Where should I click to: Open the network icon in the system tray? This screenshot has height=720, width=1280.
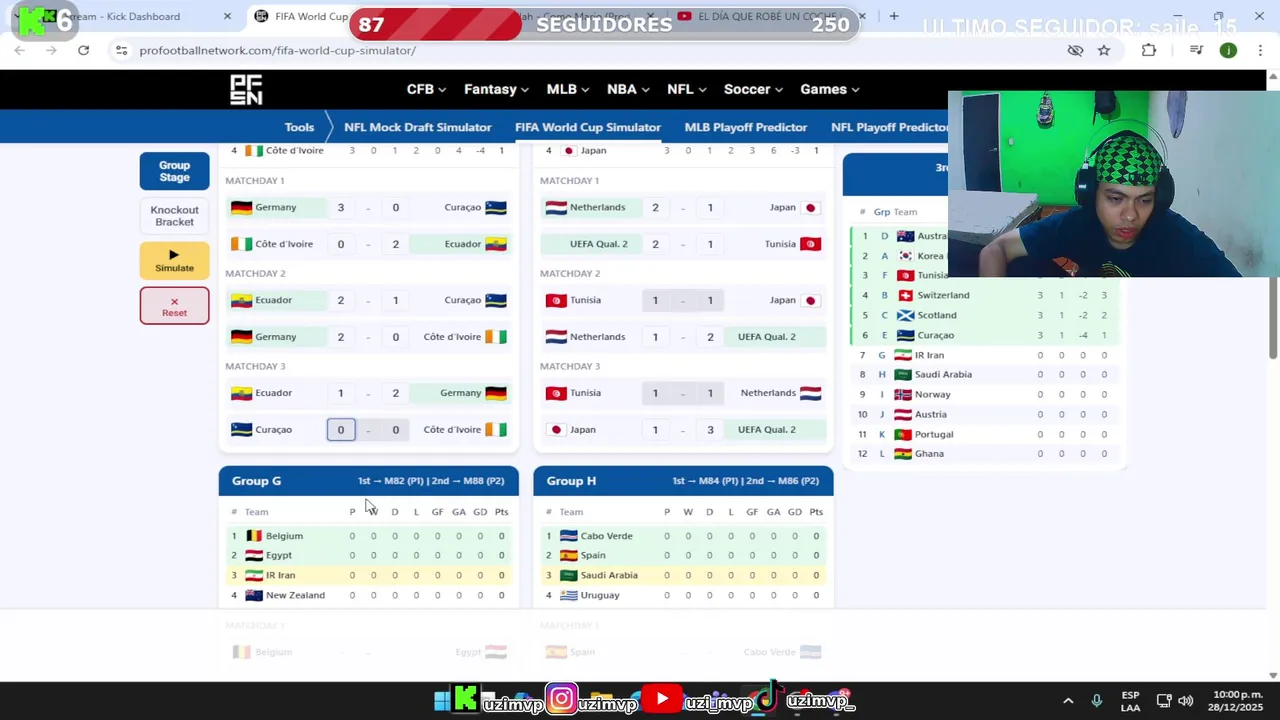1164,701
